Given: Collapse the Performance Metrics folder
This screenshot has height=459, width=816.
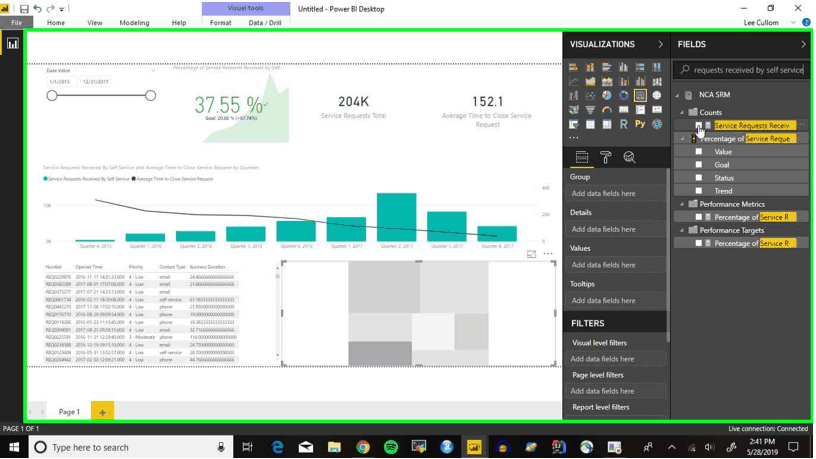Looking at the screenshot, I should click(682, 204).
